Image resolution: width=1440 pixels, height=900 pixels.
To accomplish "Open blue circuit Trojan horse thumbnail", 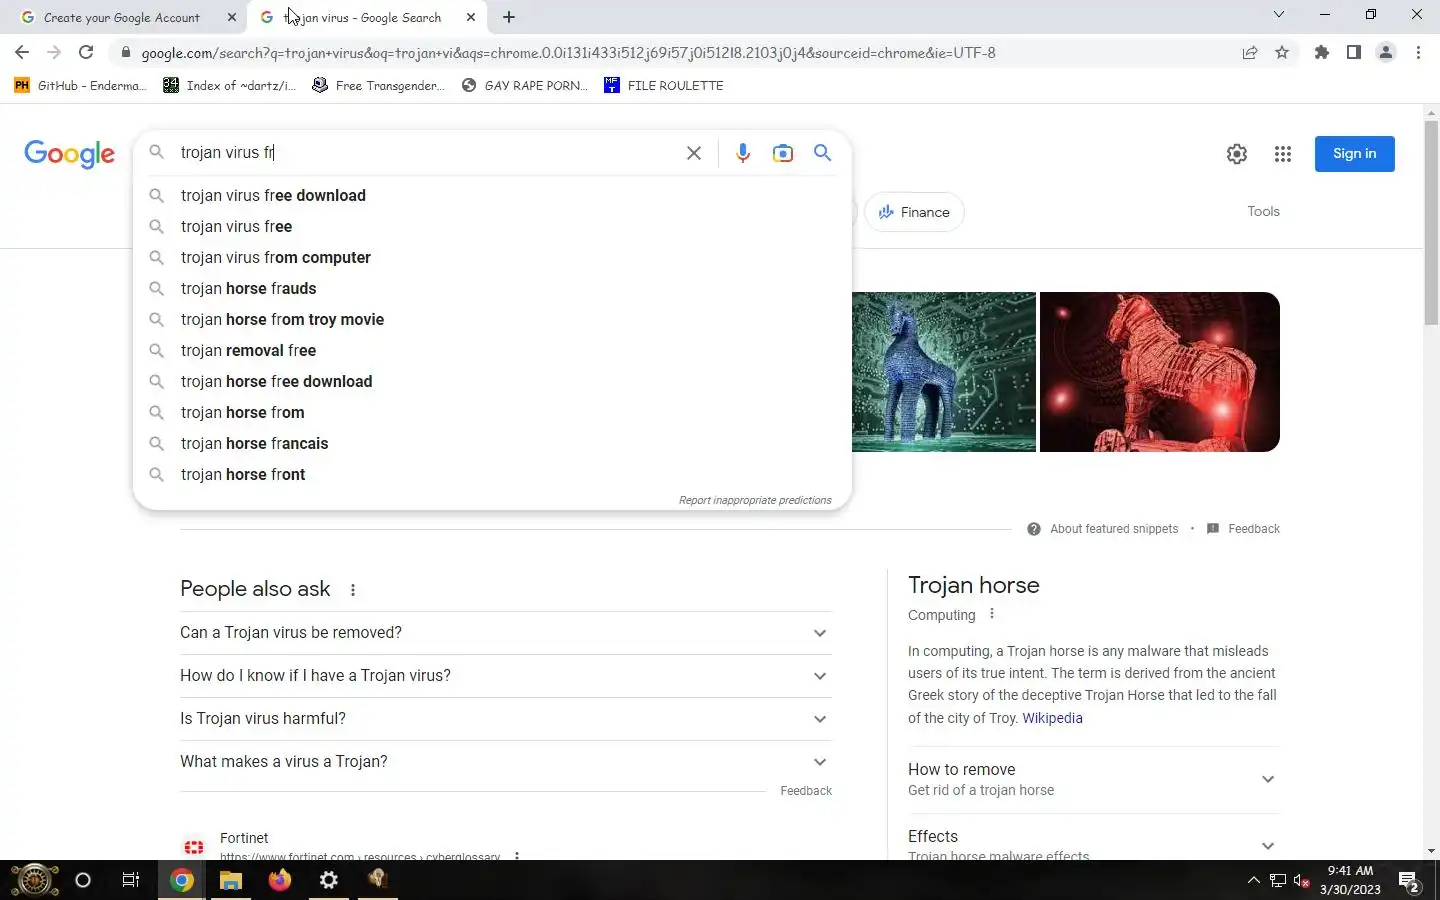I will [944, 372].
